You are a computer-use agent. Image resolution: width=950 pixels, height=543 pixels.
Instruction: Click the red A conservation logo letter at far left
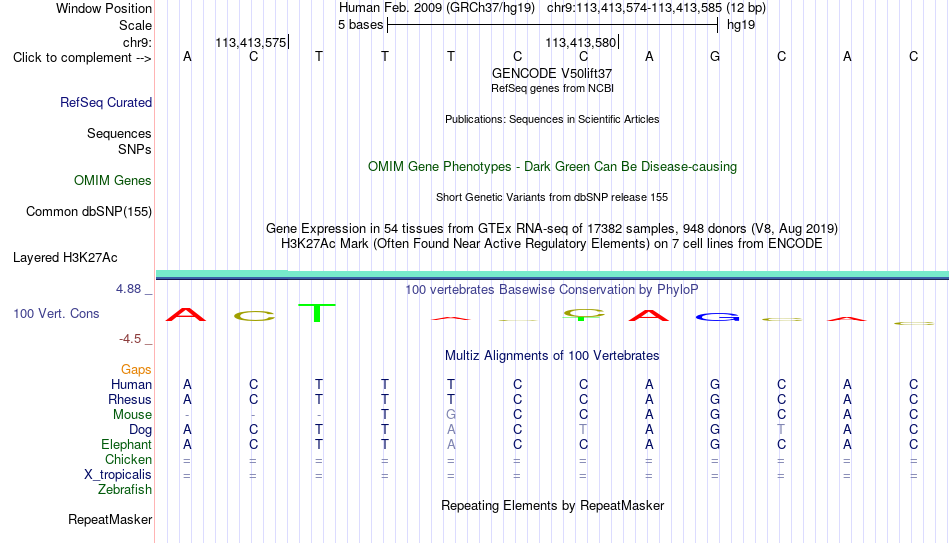pyautogui.click(x=186, y=315)
